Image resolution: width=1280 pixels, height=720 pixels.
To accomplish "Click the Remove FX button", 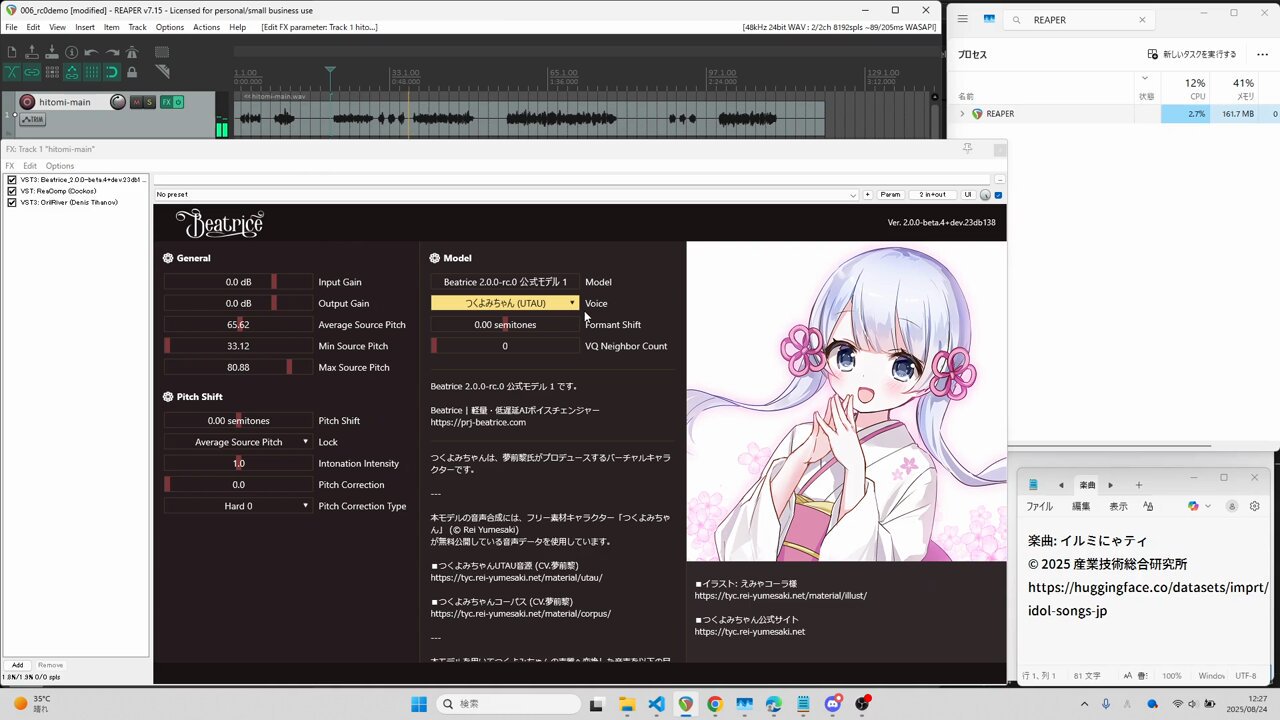I will [x=50, y=665].
